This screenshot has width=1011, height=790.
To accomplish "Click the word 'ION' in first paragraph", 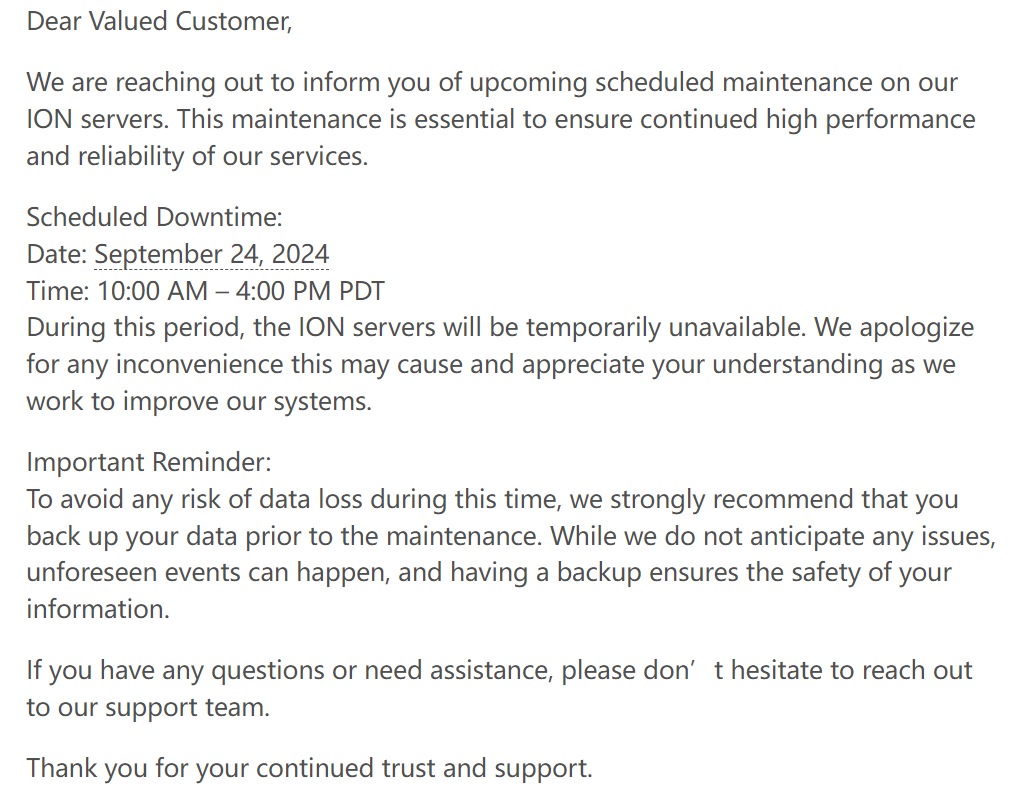I will coord(49,120).
